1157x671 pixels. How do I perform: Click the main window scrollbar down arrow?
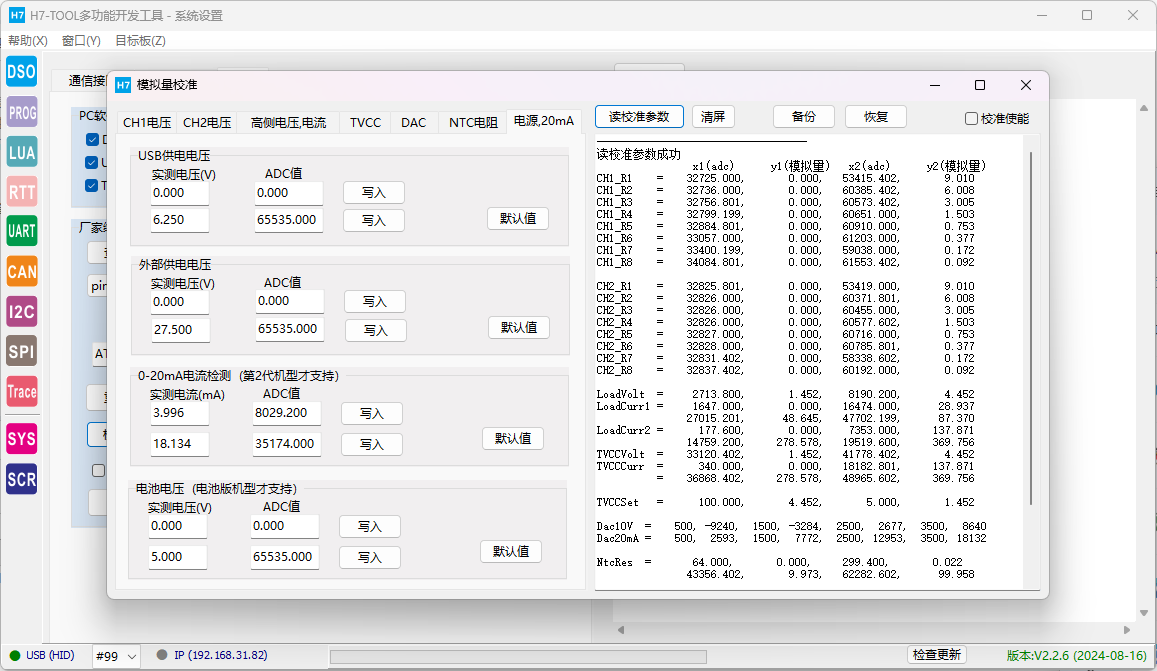[x=1144, y=613]
